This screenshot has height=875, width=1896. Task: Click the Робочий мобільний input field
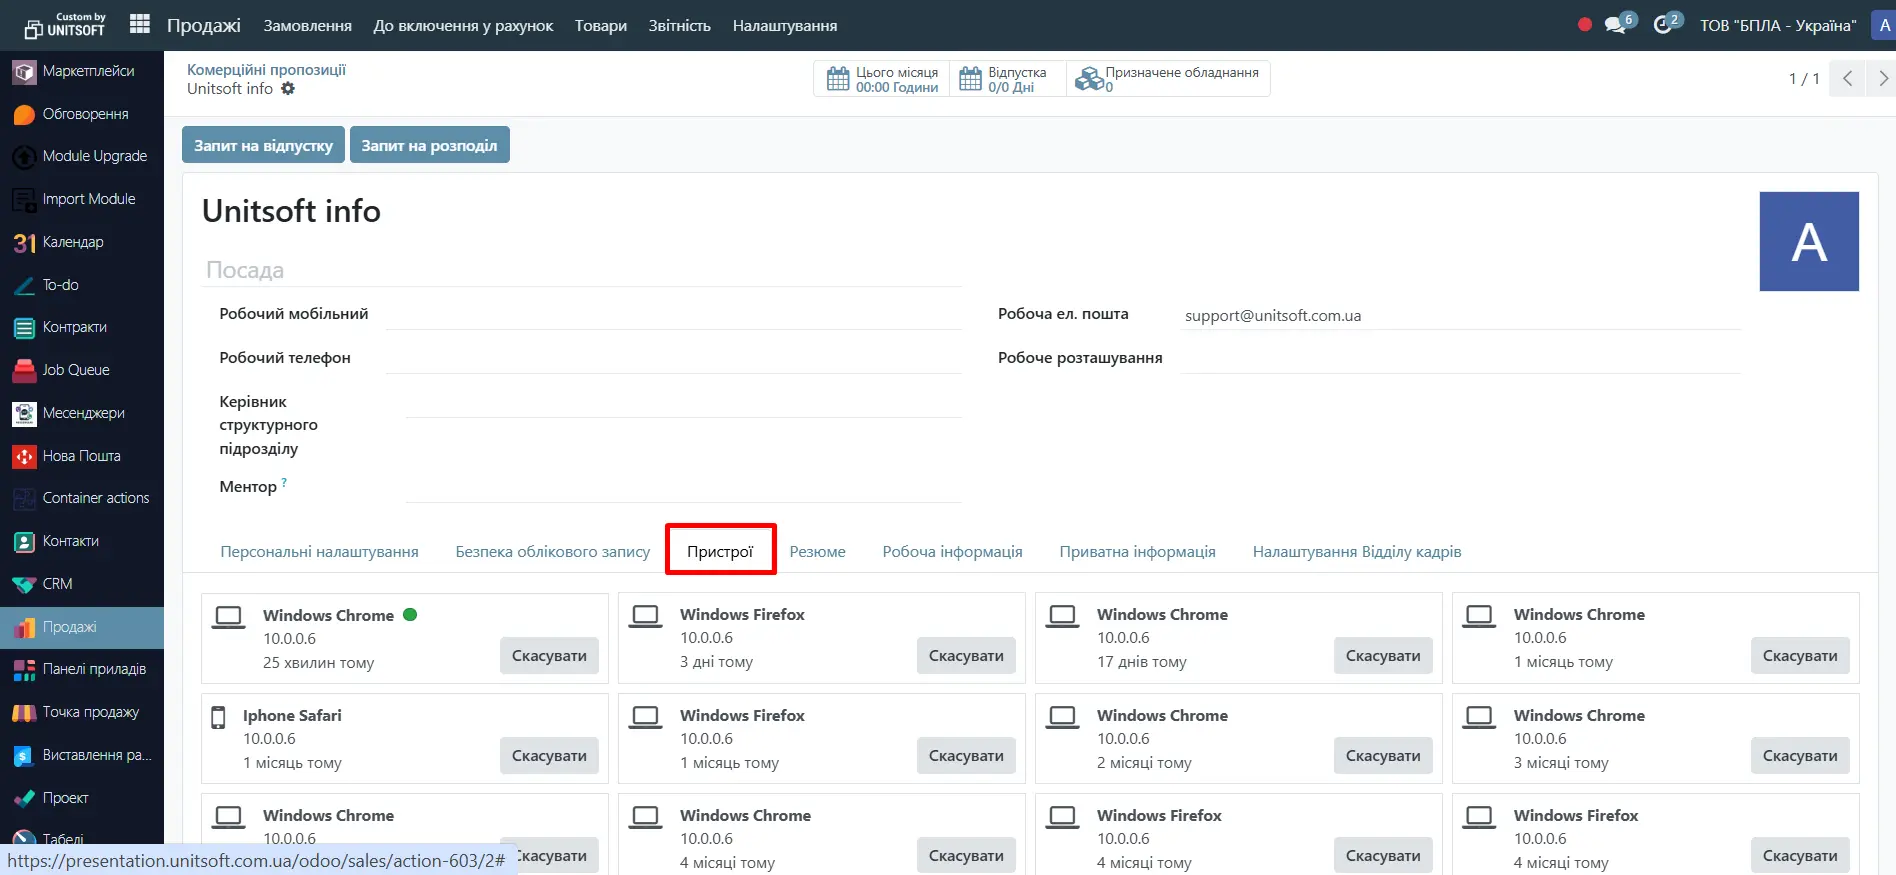click(x=672, y=314)
